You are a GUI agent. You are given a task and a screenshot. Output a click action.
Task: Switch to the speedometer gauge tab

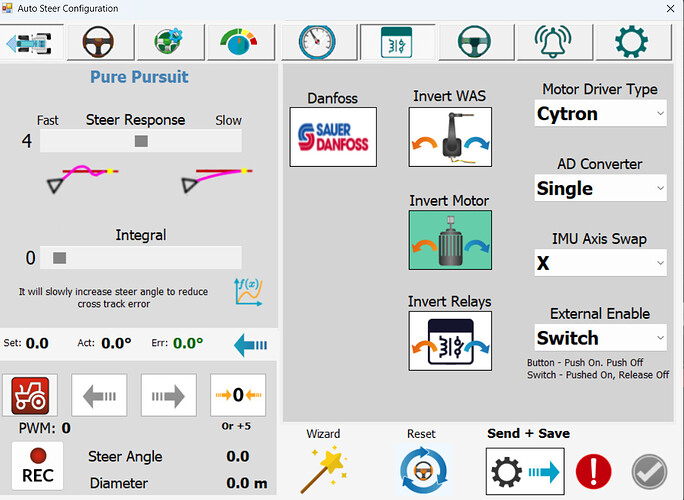[318, 42]
